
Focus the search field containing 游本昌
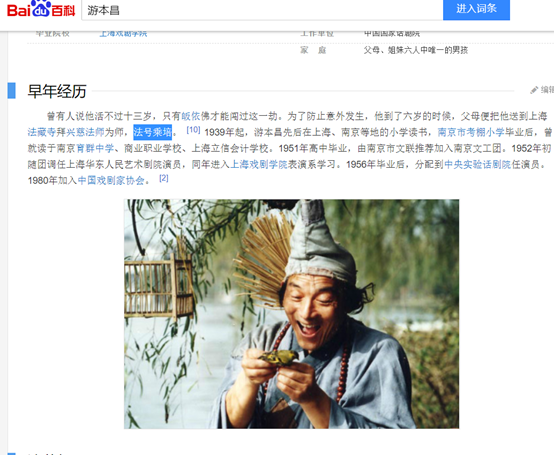point(262,10)
